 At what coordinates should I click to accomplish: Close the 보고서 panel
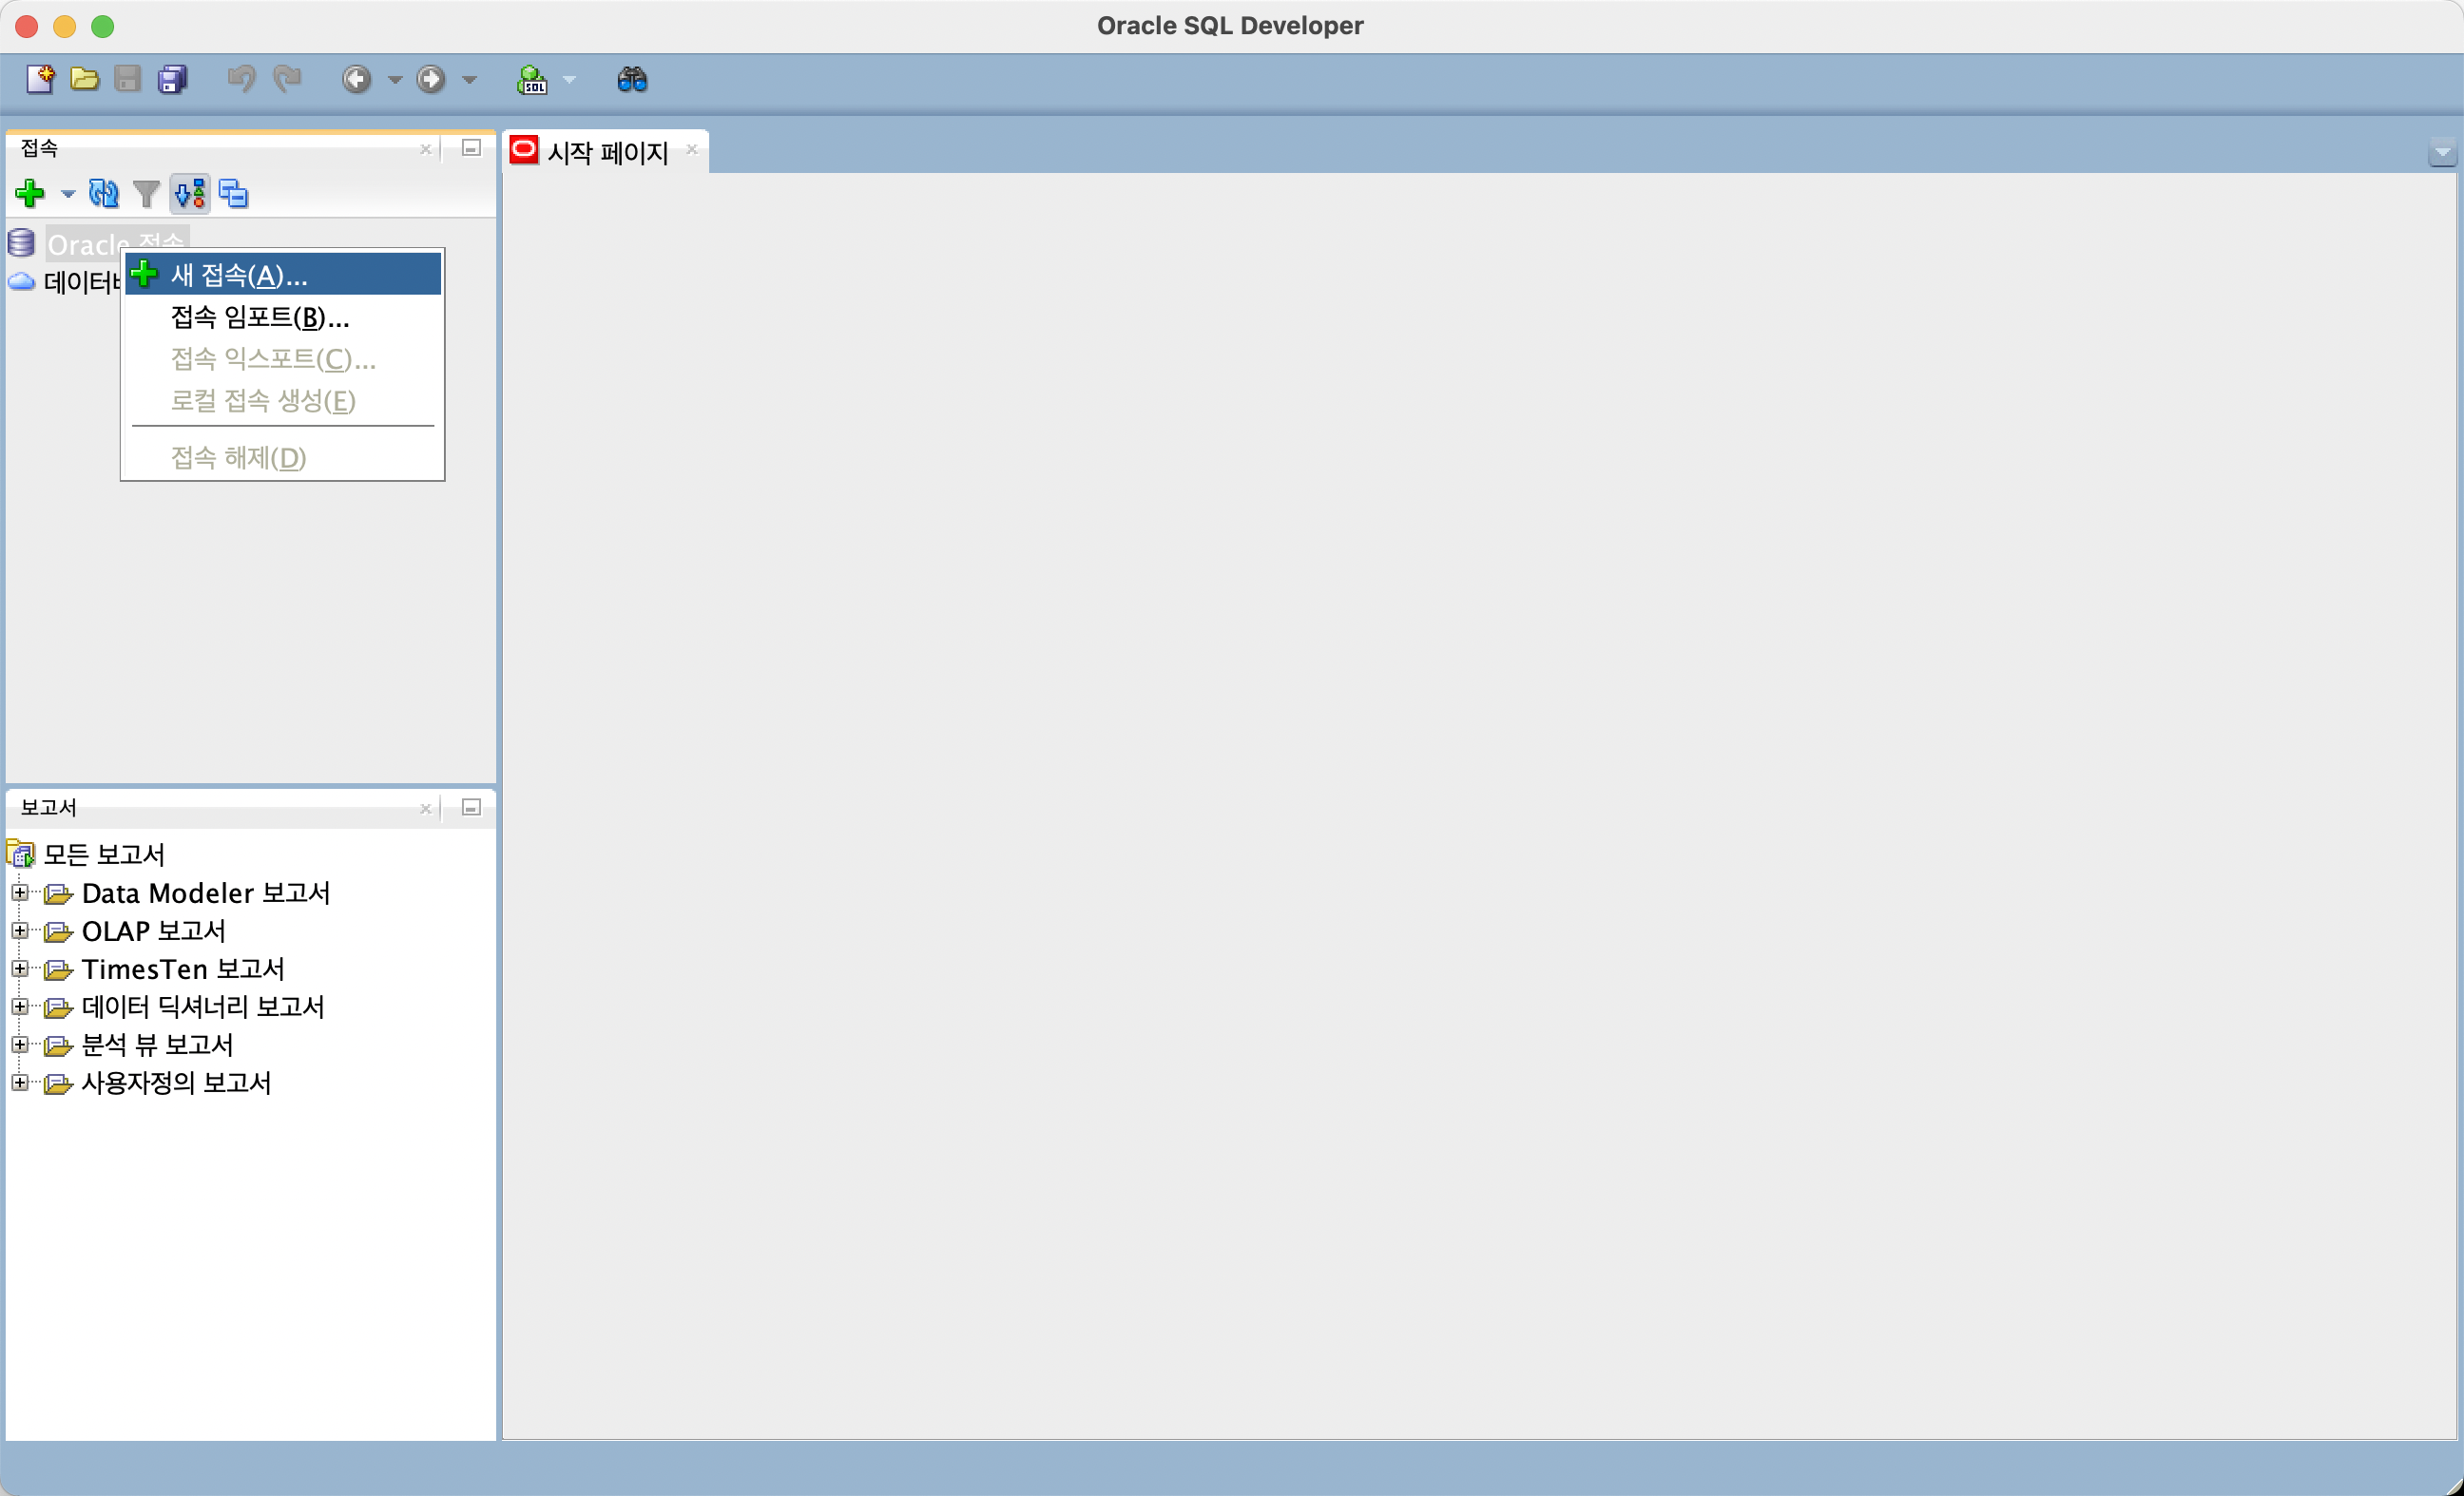tap(426, 809)
